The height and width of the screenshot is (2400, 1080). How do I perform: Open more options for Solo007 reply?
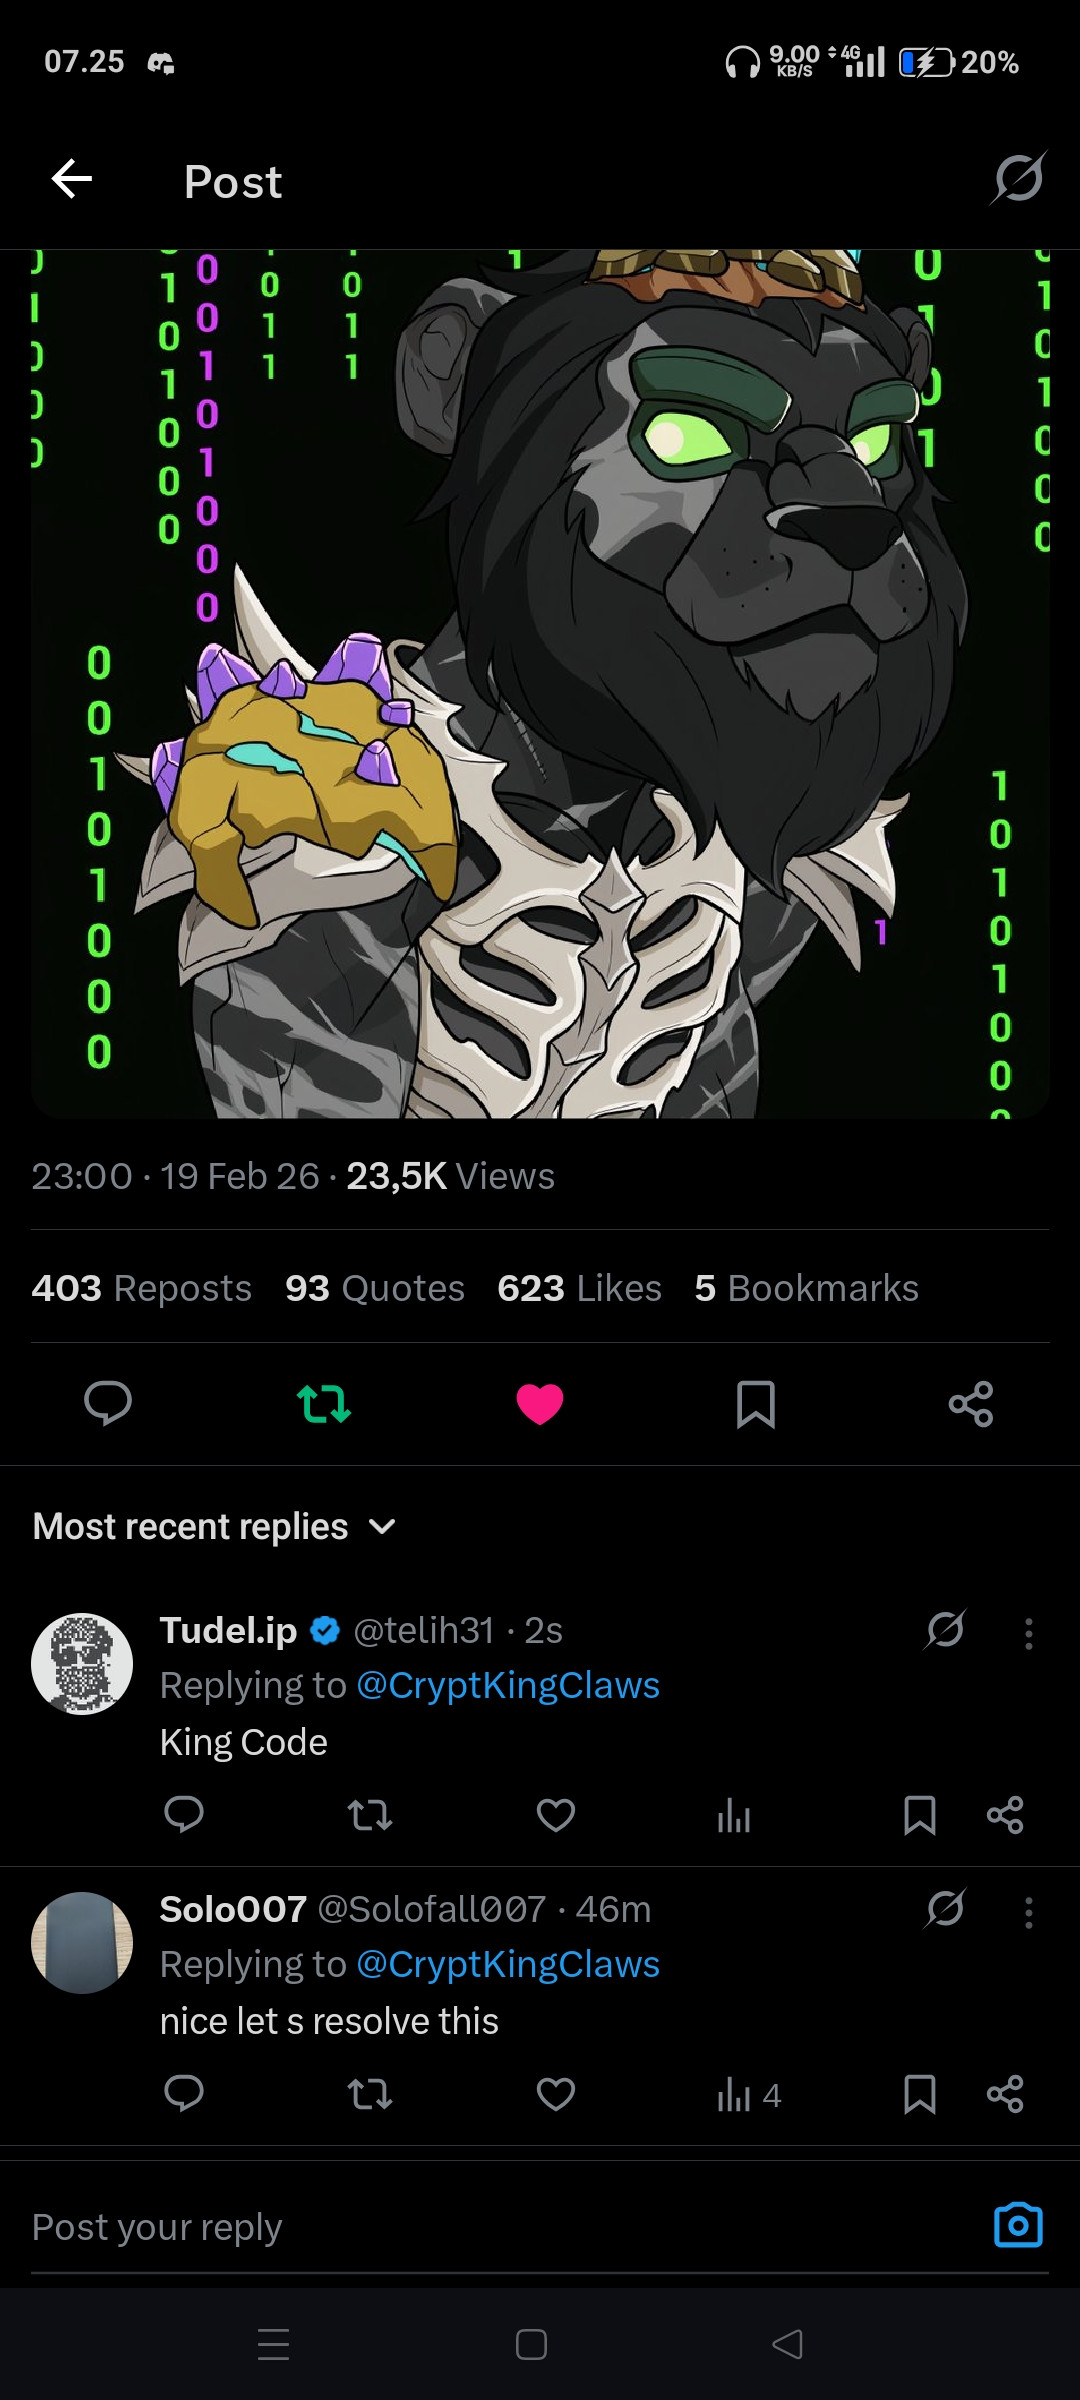(x=1028, y=1912)
